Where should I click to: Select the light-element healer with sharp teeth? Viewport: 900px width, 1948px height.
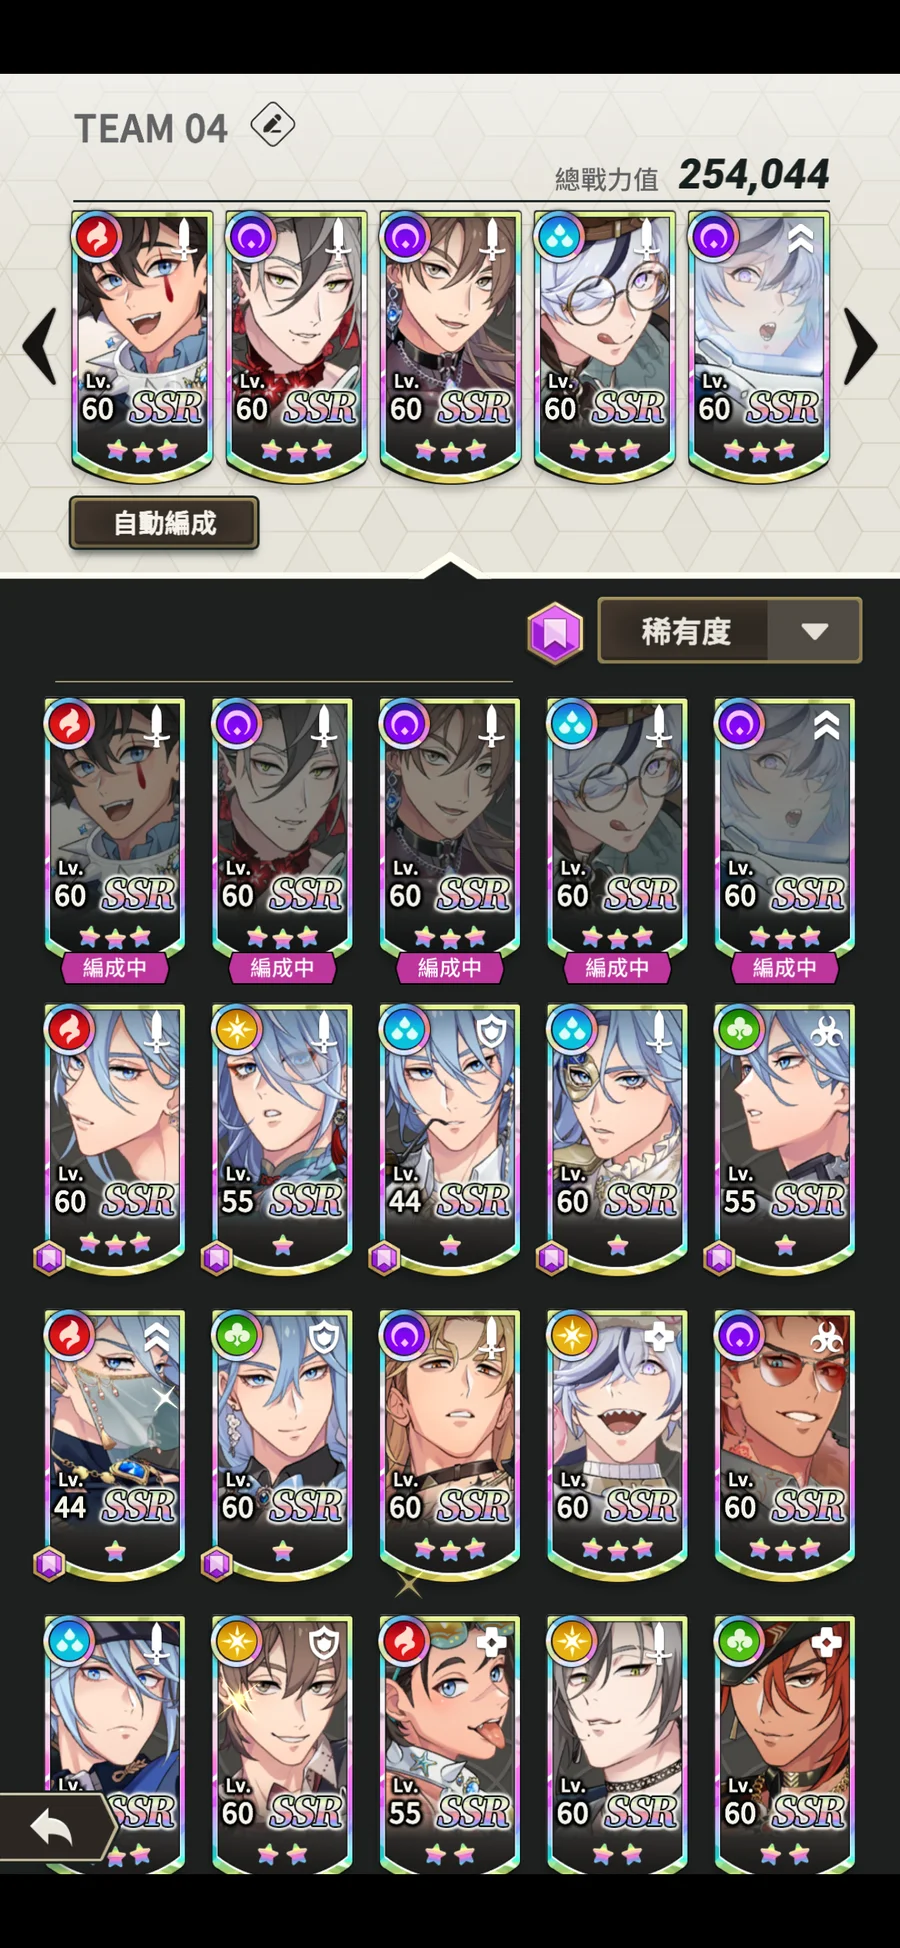point(617,1446)
